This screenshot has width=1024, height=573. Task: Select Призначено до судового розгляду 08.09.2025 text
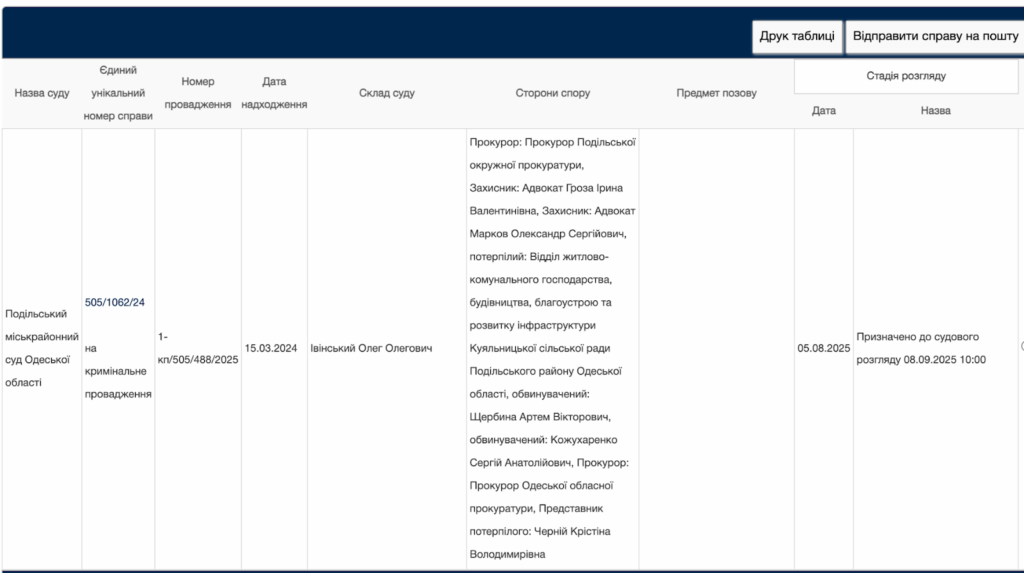tap(921, 348)
